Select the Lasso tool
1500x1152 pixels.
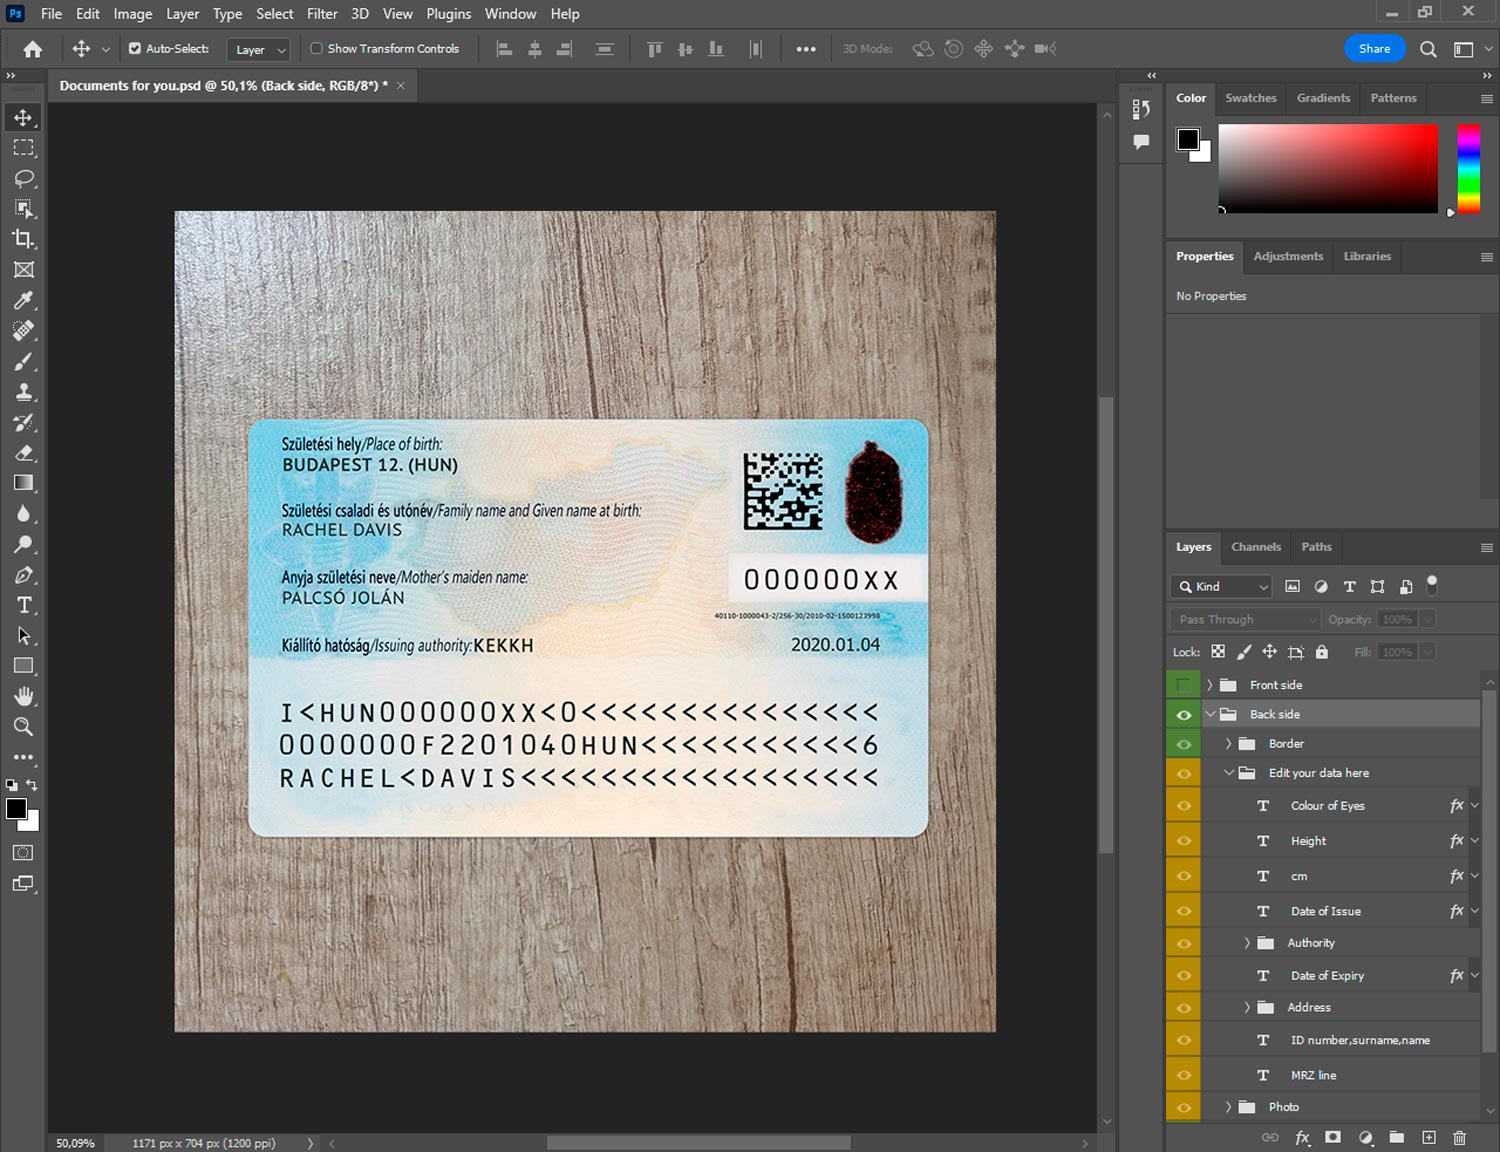[x=23, y=178]
